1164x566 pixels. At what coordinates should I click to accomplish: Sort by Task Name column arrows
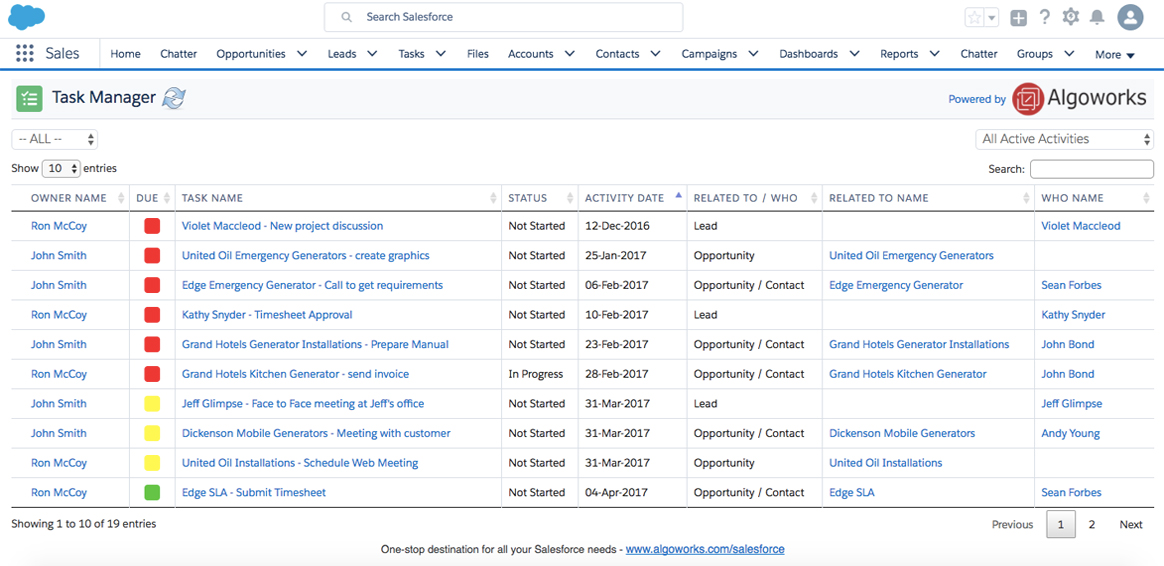coord(494,198)
